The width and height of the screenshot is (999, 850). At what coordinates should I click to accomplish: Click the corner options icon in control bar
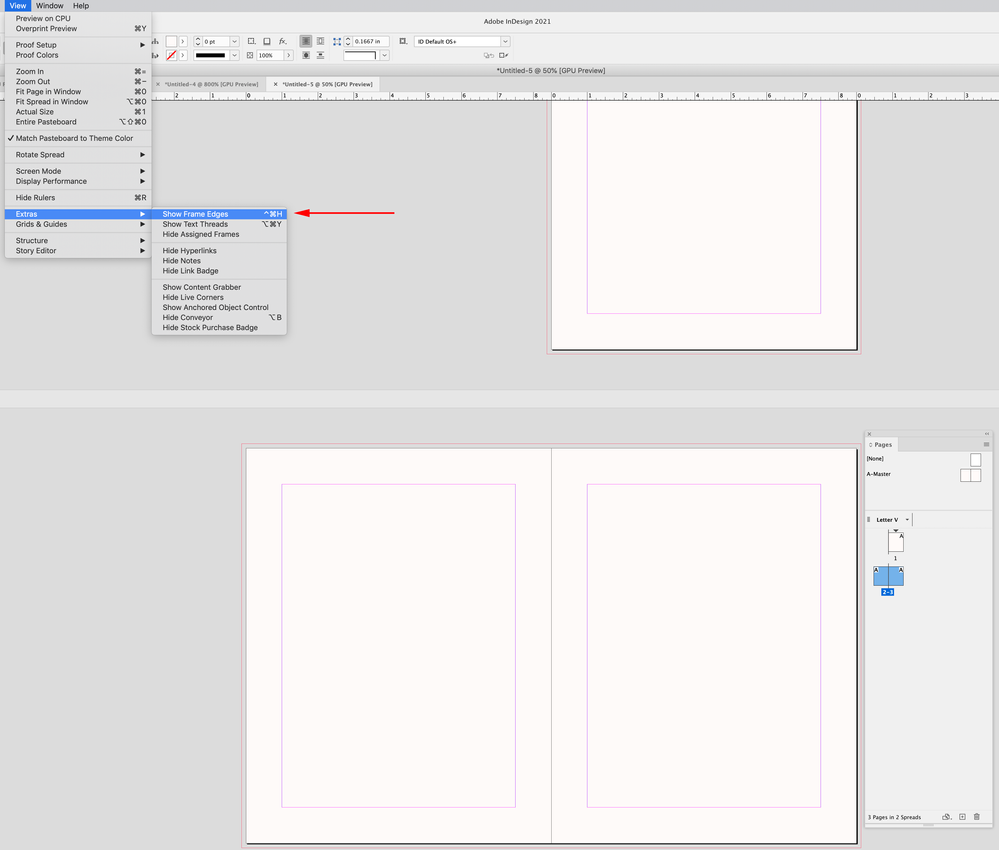(251, 41)
